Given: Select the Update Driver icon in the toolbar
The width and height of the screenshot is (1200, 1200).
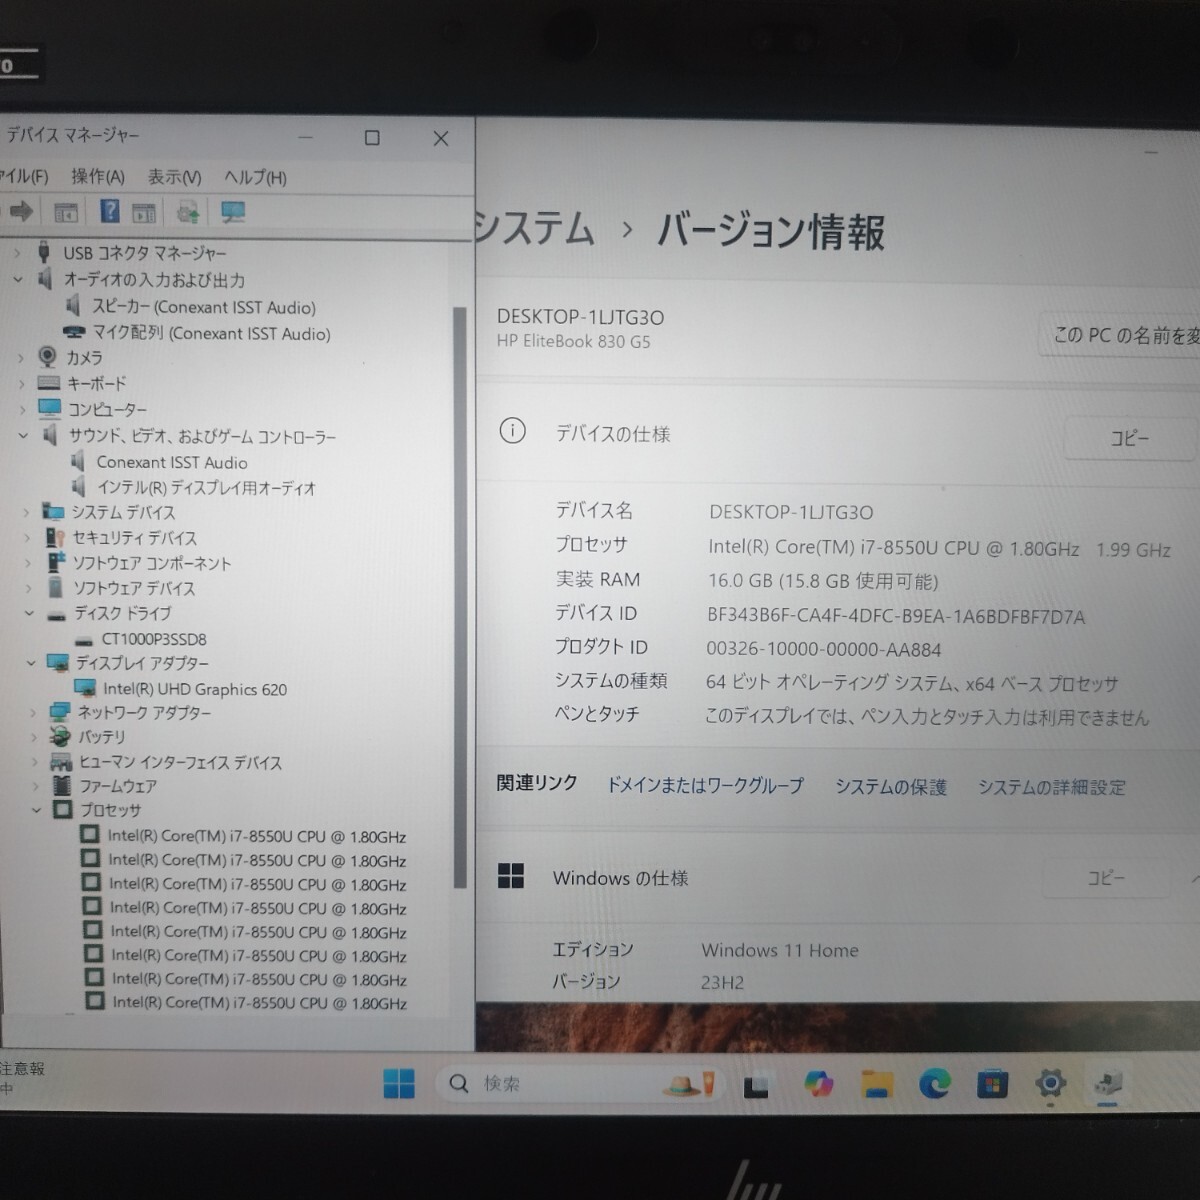Looking at the screenshot, I should coord(189,211).
